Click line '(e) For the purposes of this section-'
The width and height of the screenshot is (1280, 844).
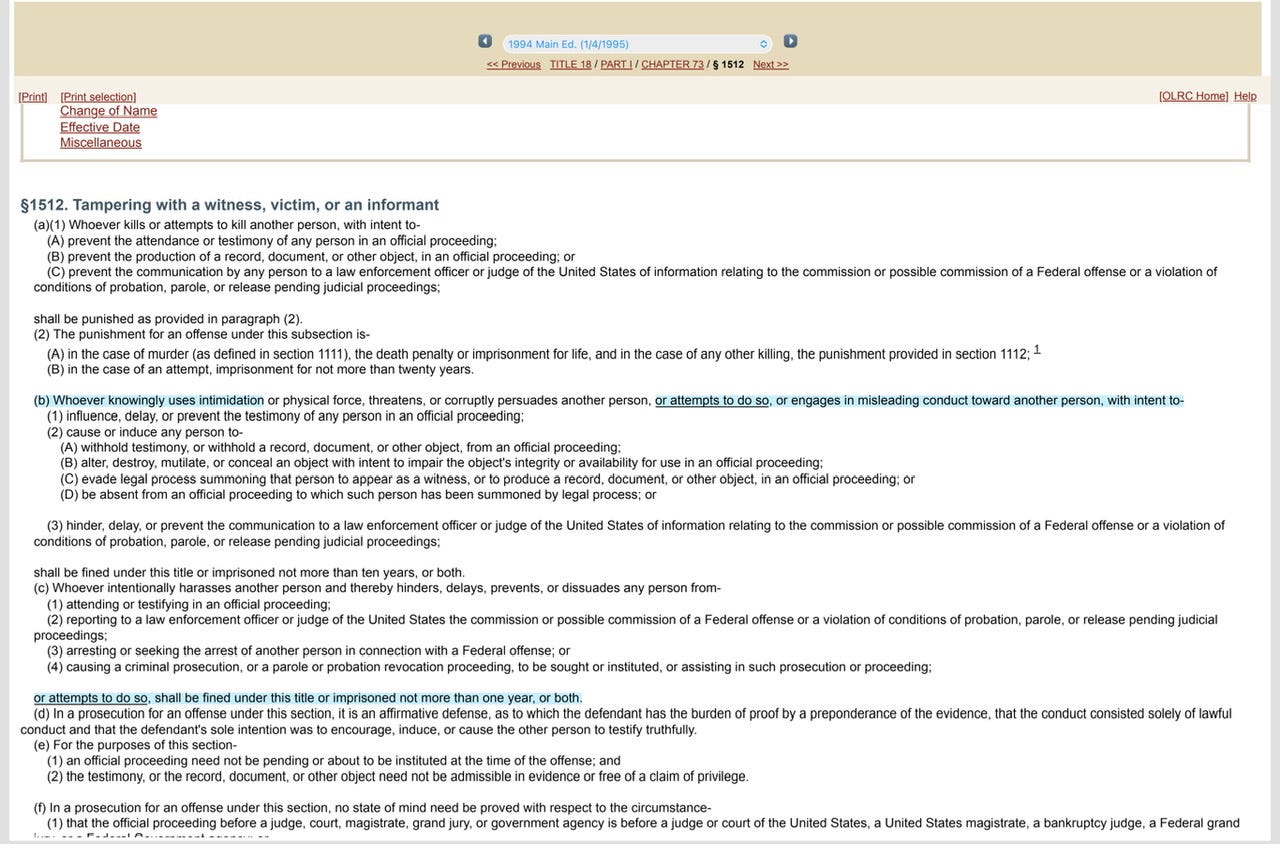coord(135,745)
